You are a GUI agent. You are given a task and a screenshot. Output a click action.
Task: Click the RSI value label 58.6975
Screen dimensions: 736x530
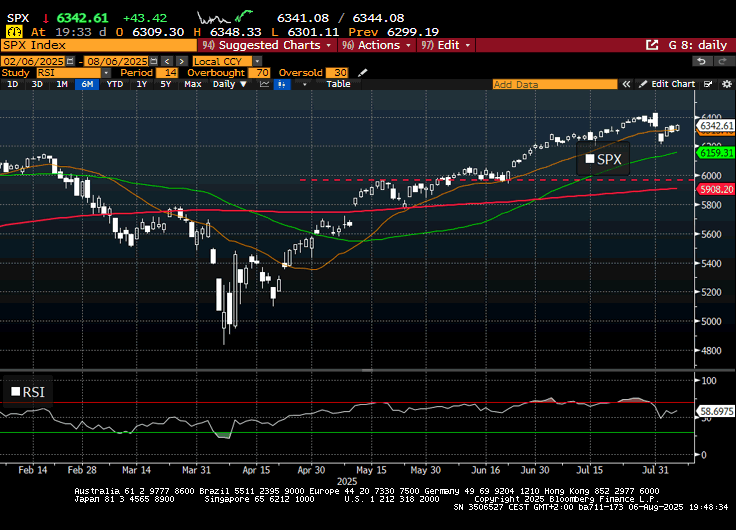716,411
